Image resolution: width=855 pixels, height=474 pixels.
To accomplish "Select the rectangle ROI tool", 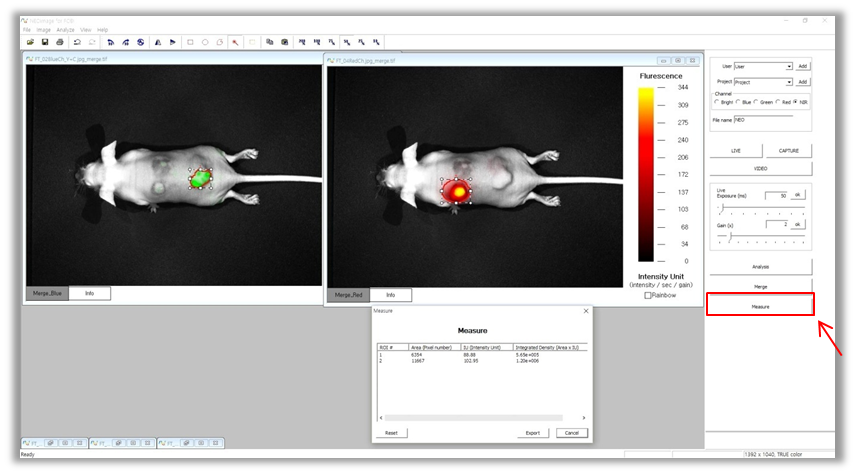I will pos(190,42).
